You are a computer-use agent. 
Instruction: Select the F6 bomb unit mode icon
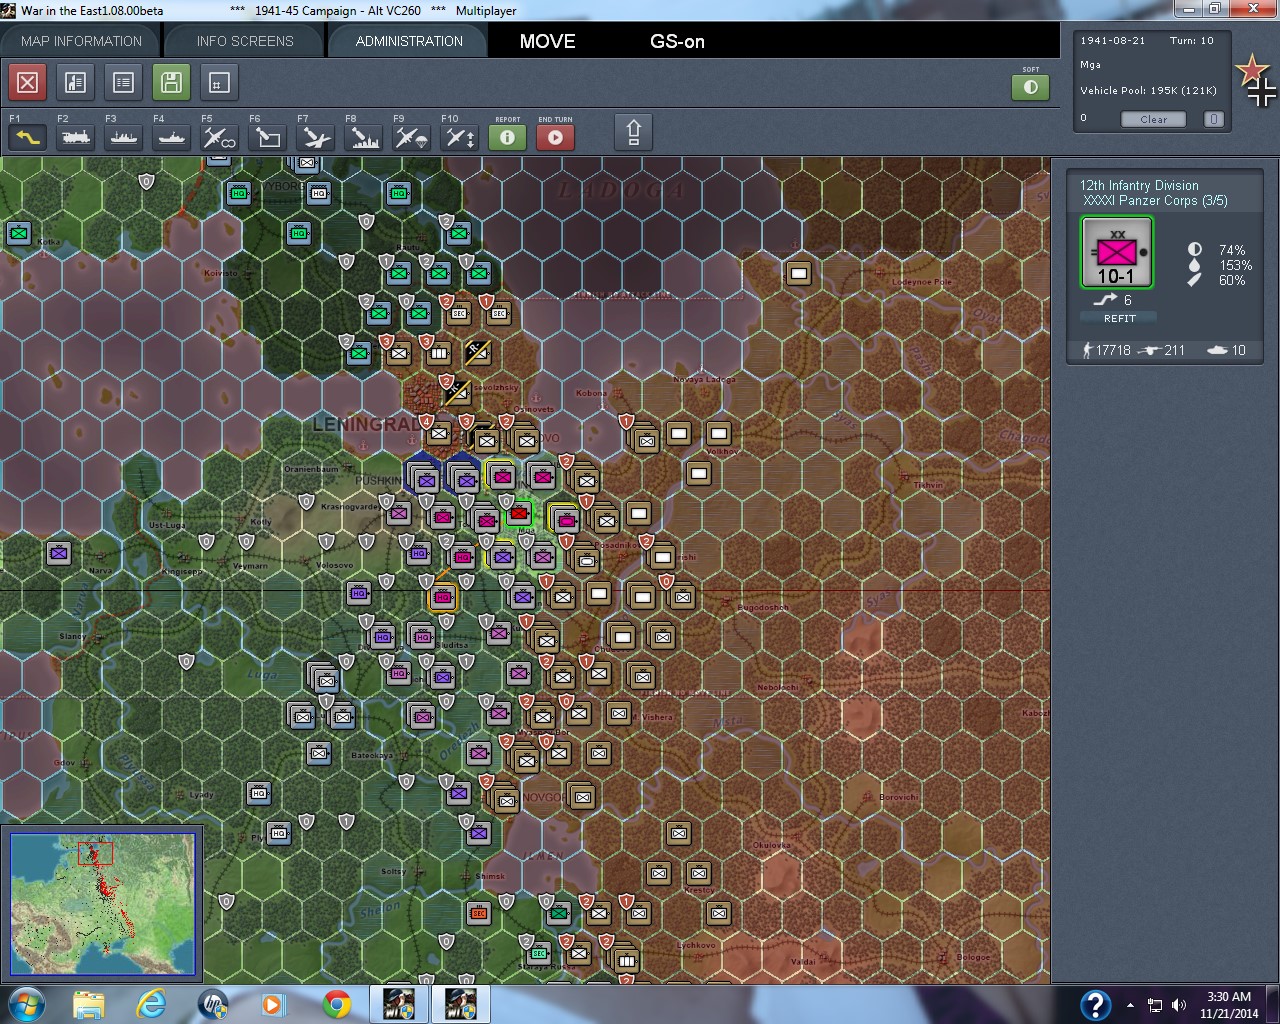267,137
